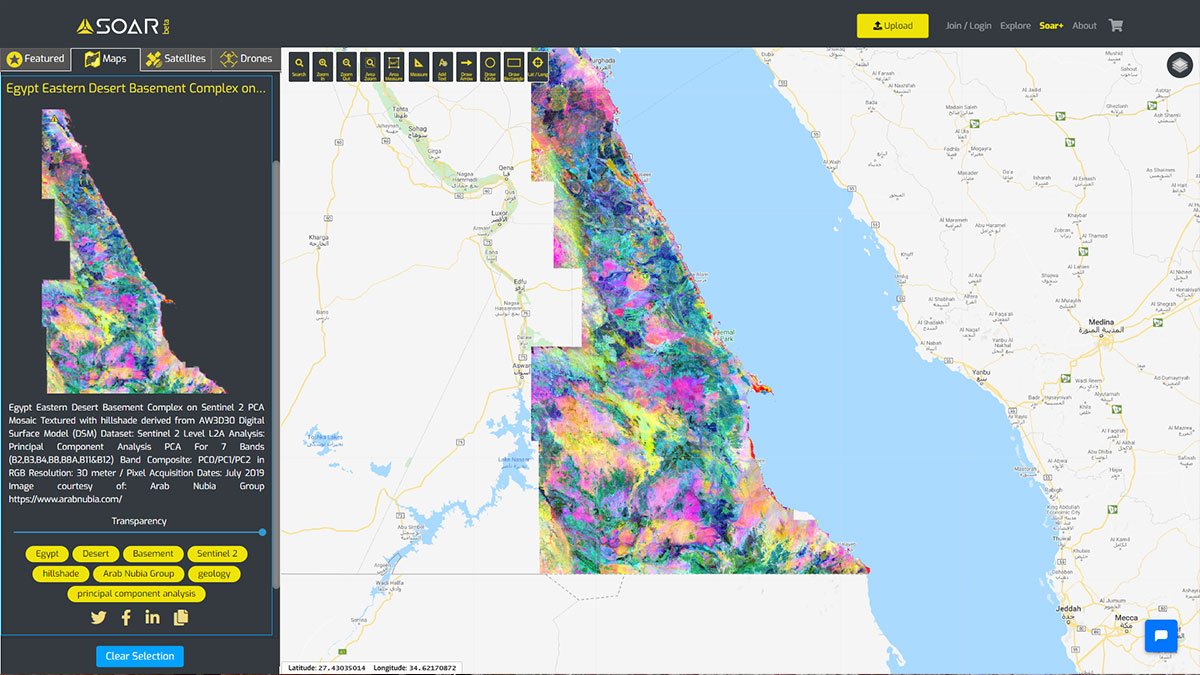This screenshot has height=675, width=1200.
Task: Copy link with the copy icon
Action: [181, 617]
